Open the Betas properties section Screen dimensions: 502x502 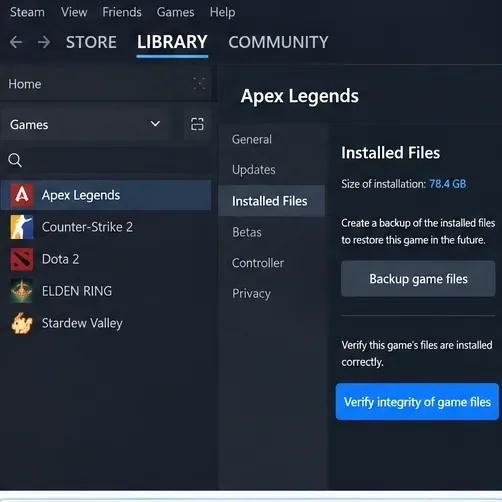click(247, 232)
